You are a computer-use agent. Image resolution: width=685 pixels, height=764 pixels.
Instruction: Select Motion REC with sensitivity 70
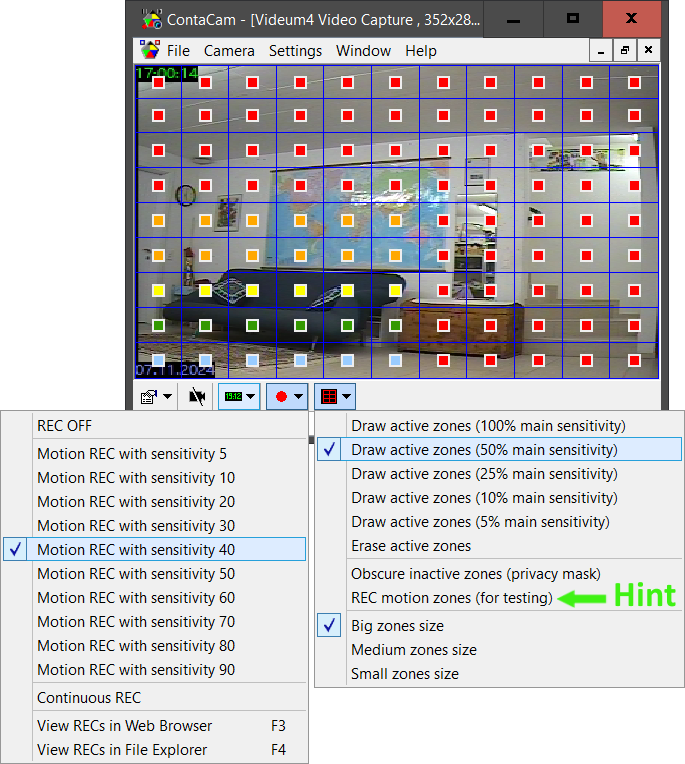(x=154, y=622)
